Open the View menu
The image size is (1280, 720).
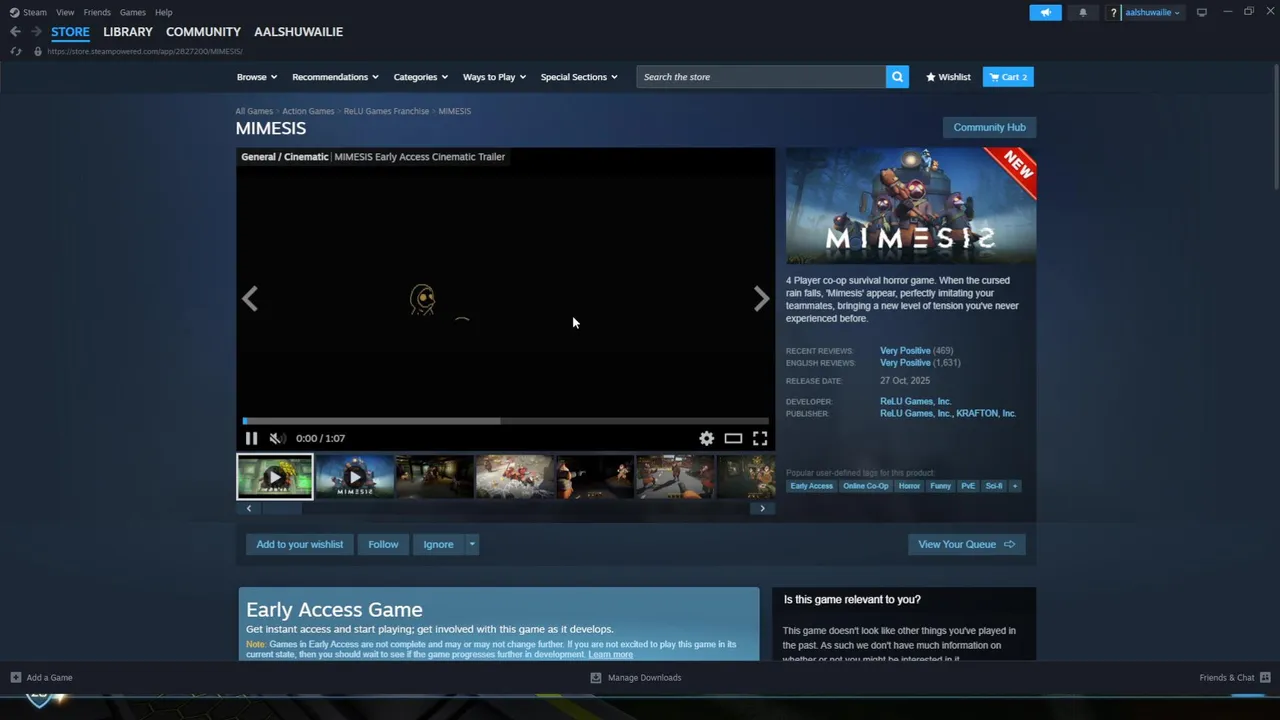[65, 12]
